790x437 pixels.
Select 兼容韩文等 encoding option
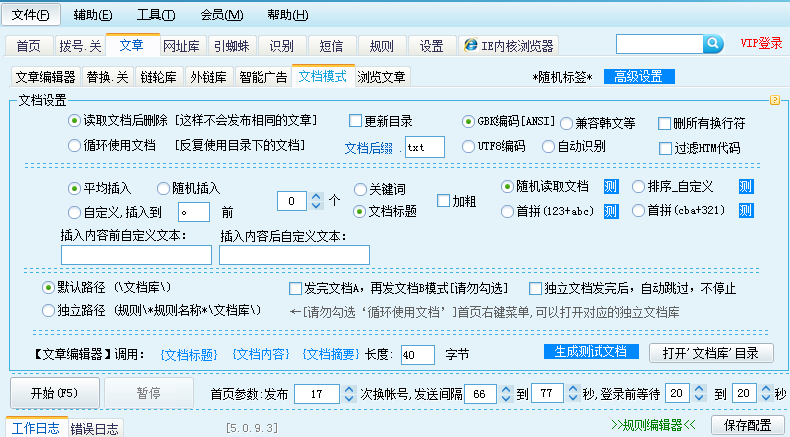coord(566,123)
